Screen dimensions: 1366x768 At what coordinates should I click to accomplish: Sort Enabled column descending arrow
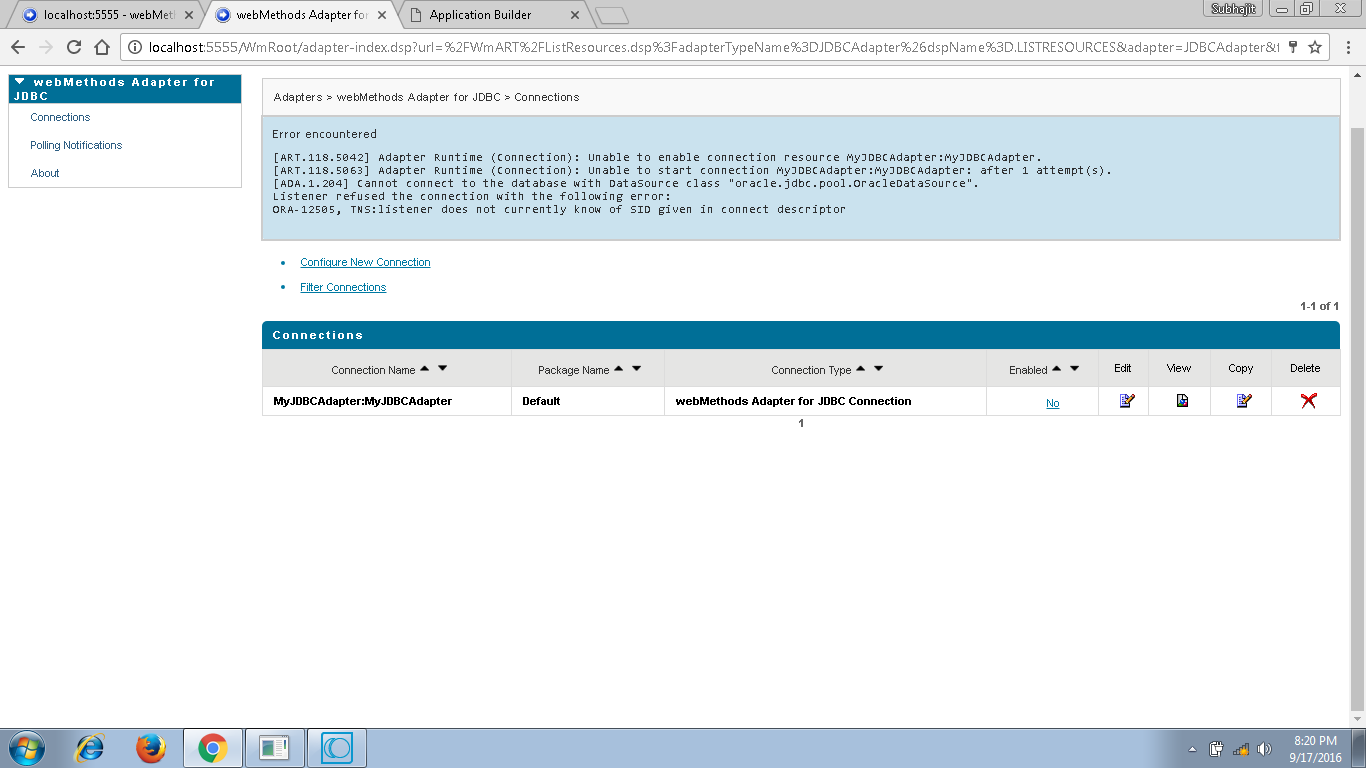click(1075, 368)
